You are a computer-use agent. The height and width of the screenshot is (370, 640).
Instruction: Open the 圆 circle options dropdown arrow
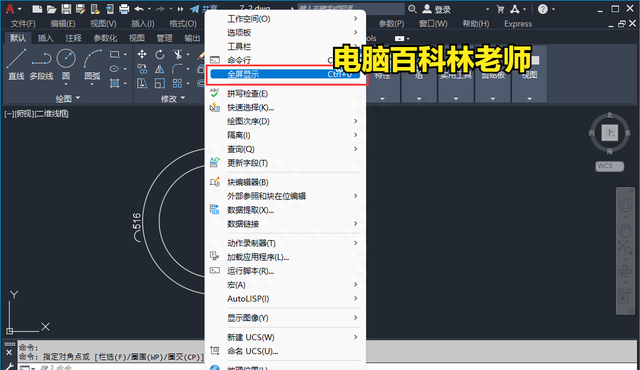(x=66, y=84)
